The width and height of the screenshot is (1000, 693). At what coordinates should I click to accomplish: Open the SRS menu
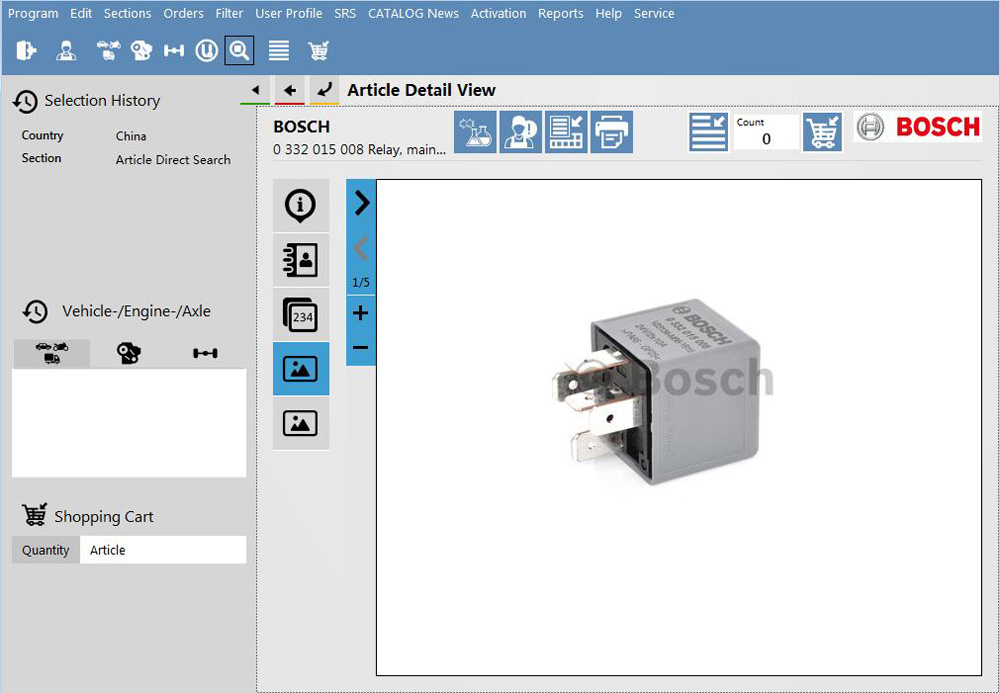tap(345, 13)
